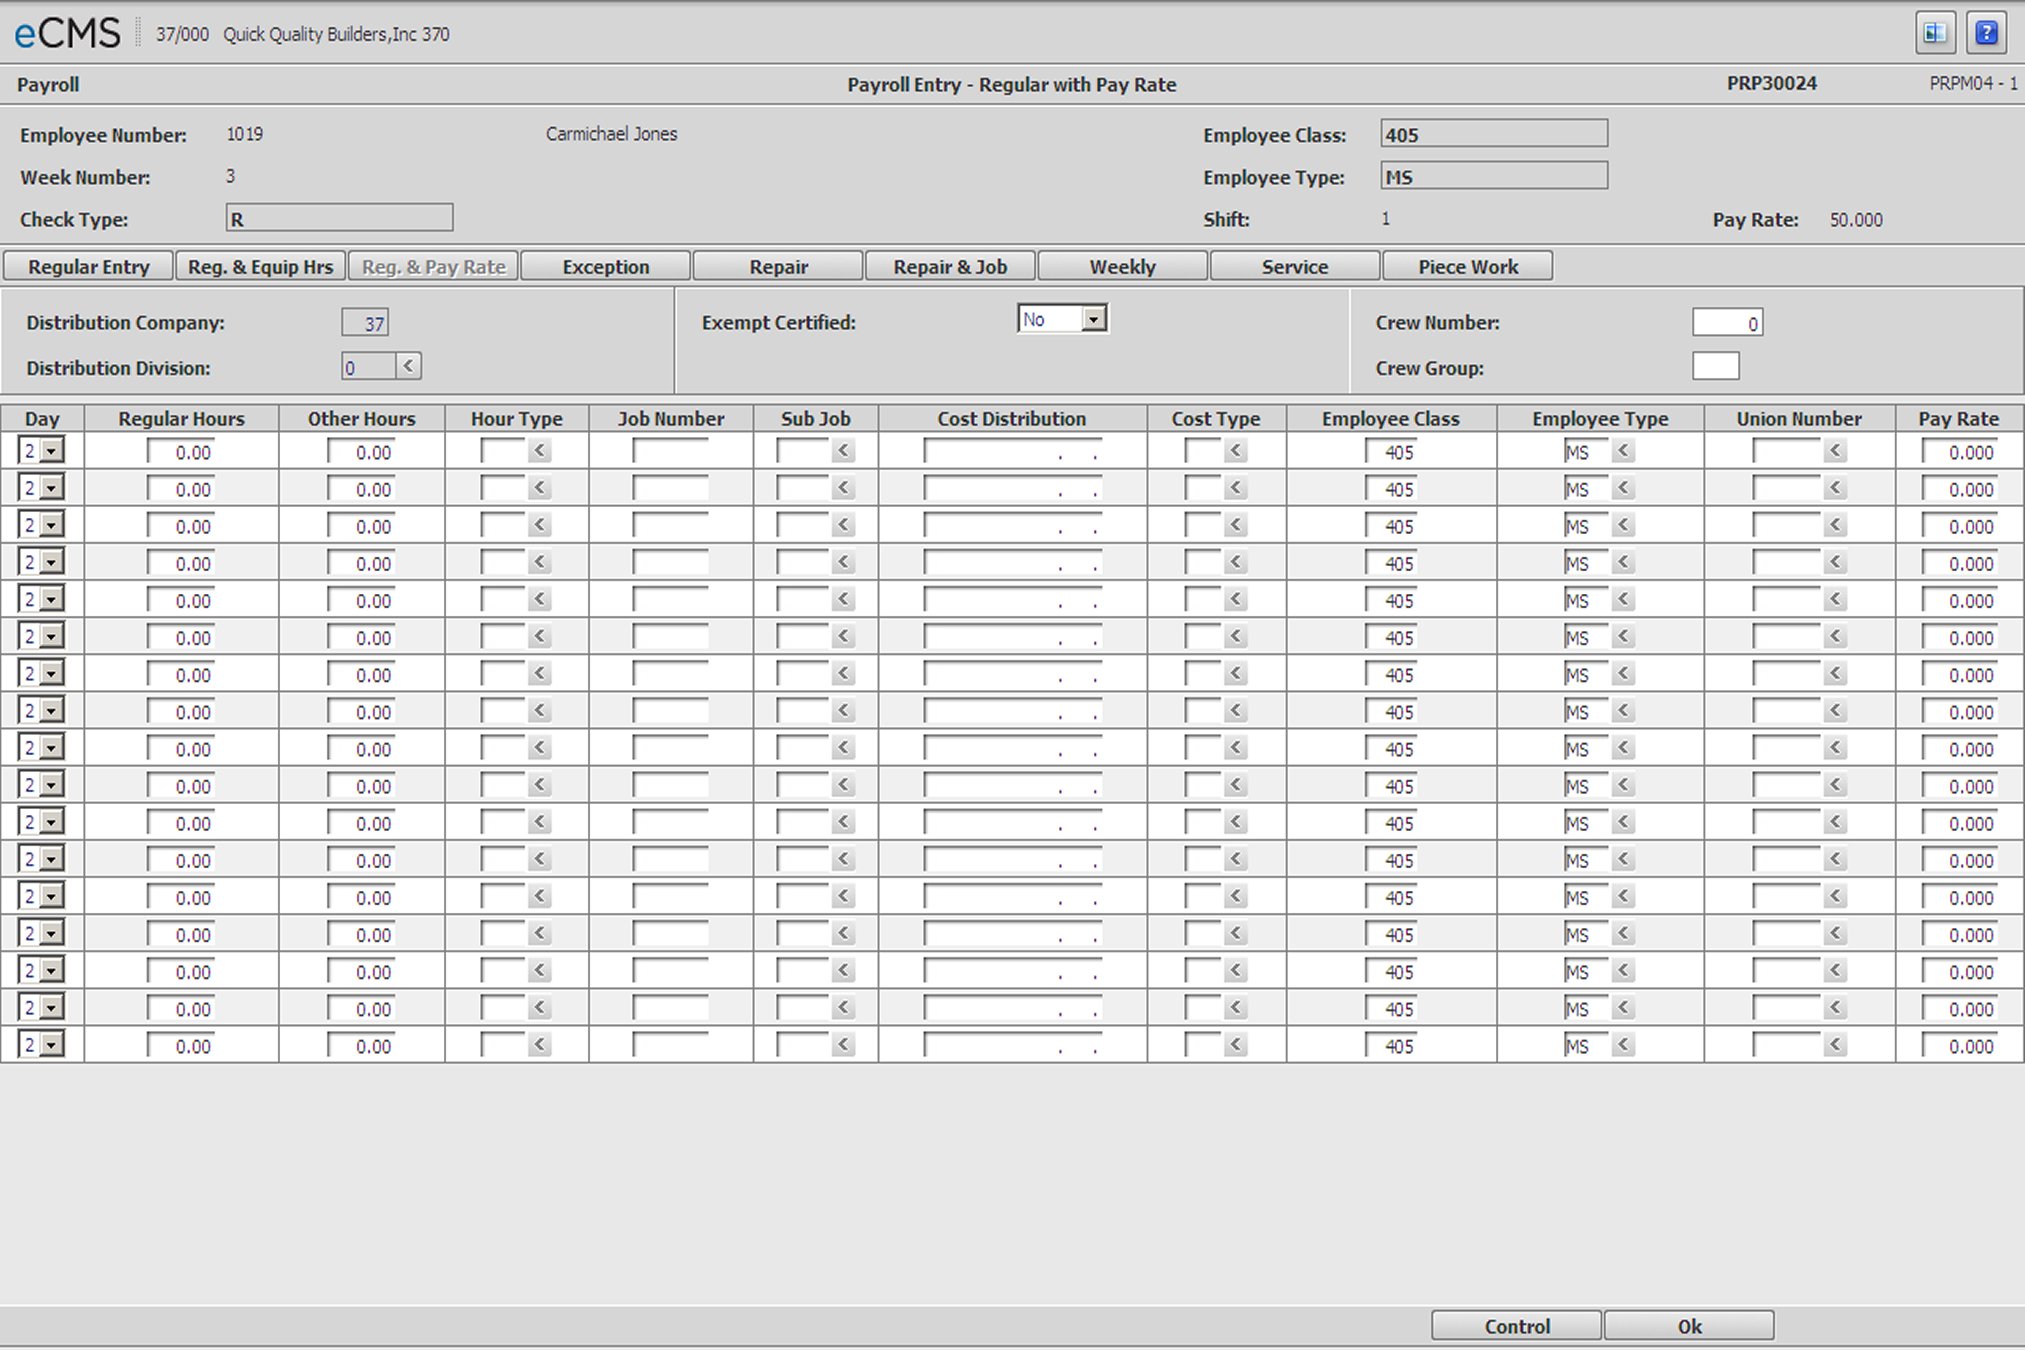Click the Control button
Screen dimensions: 2025x1350
coord(1516,1326)
